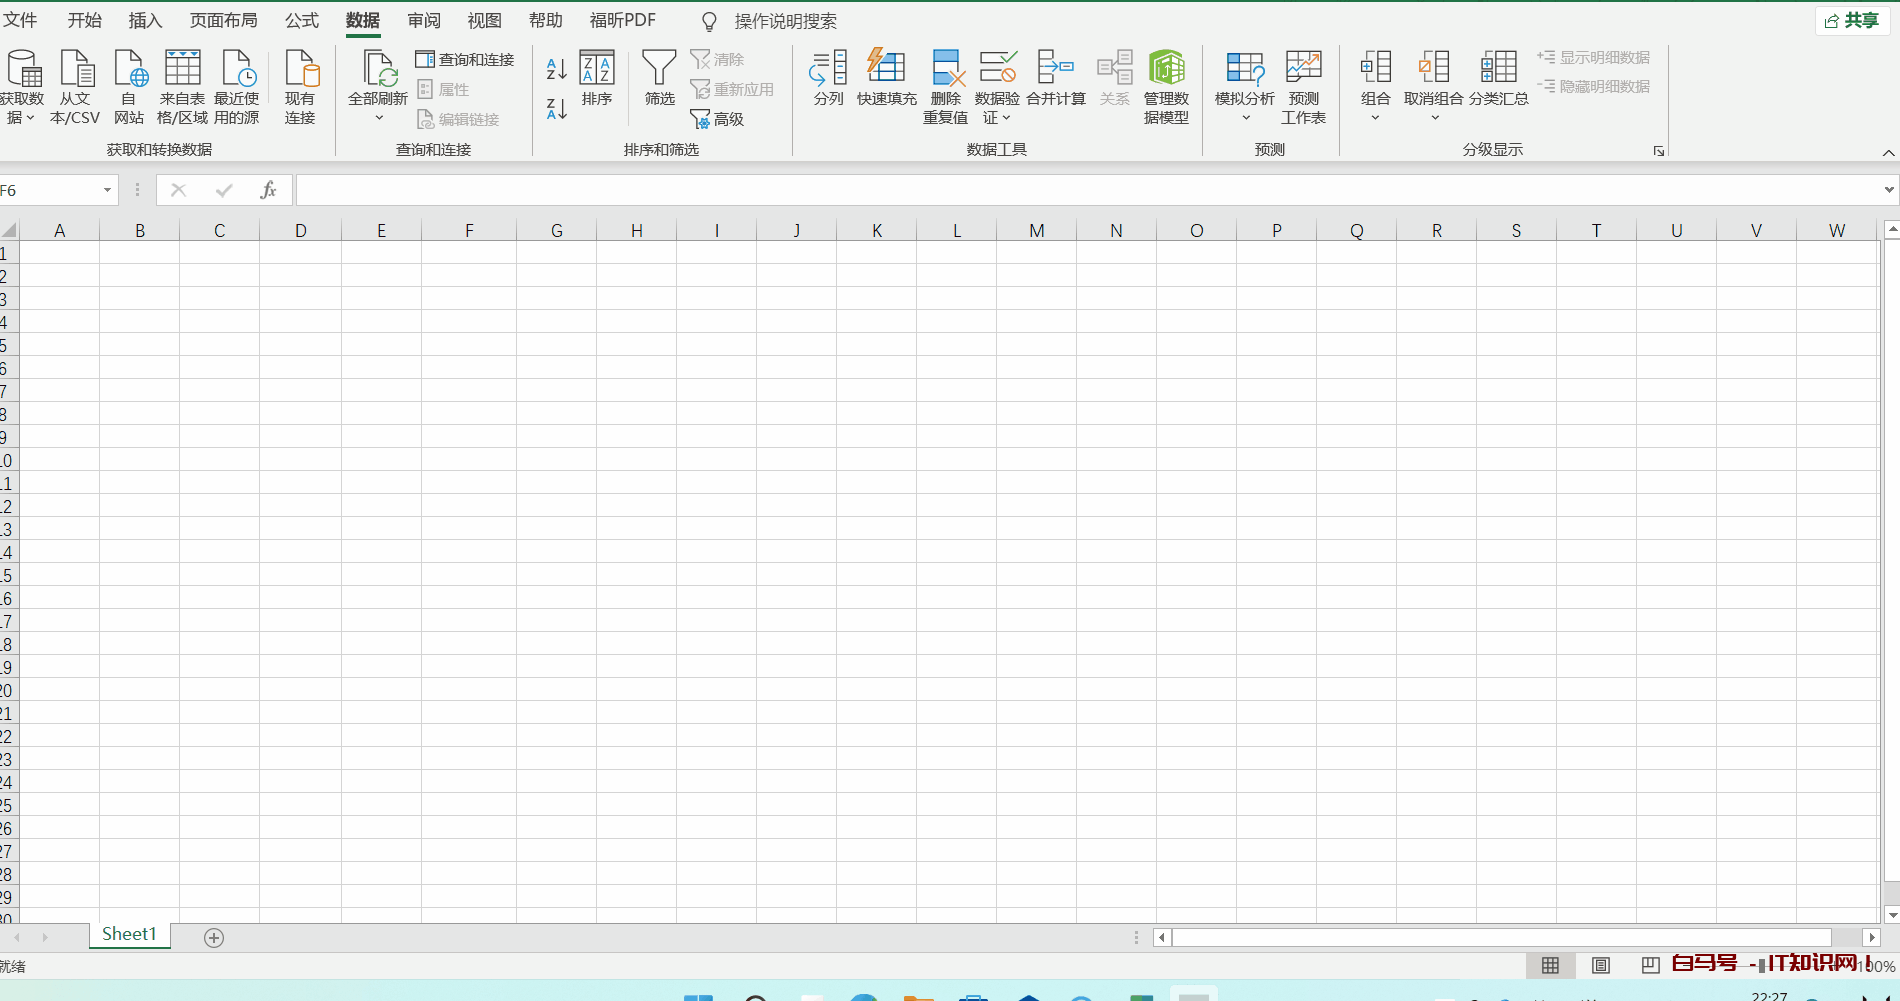The image size is (1900, 1001).
Task: Open the Formulas (公式) ribbon tab
Action: coord(301,20)
